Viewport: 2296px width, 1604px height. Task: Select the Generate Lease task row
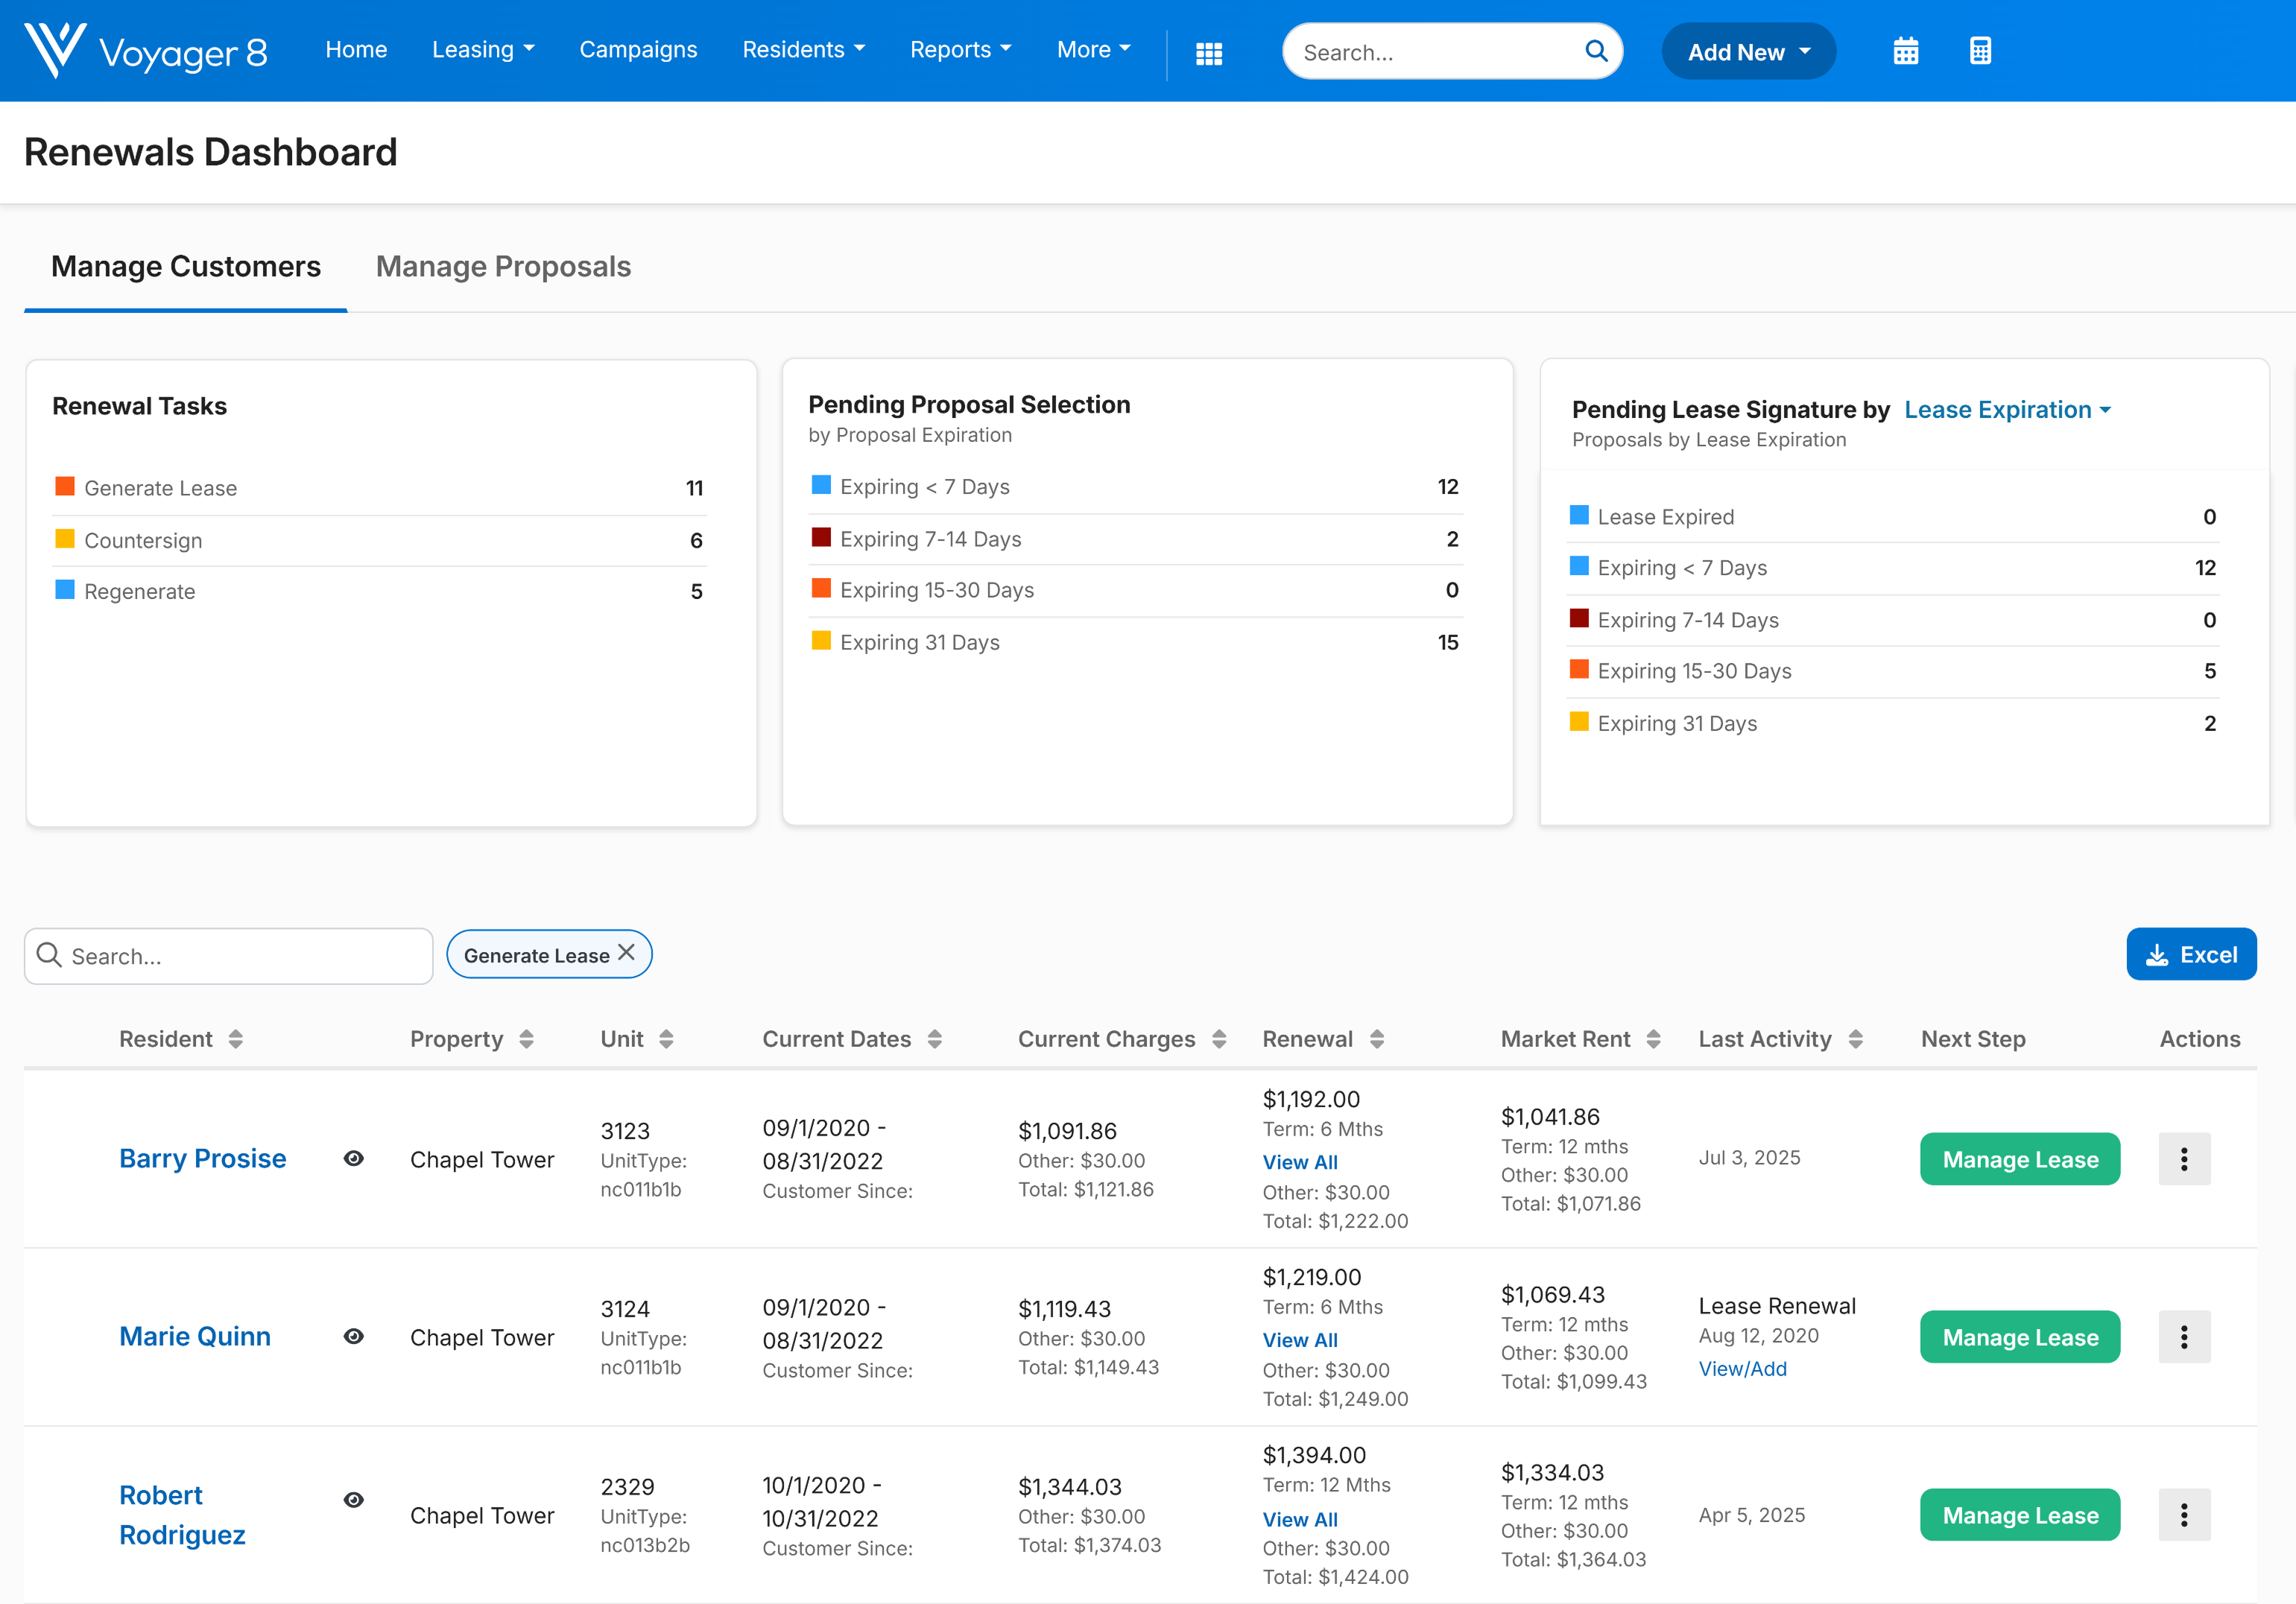coord(380,488)
